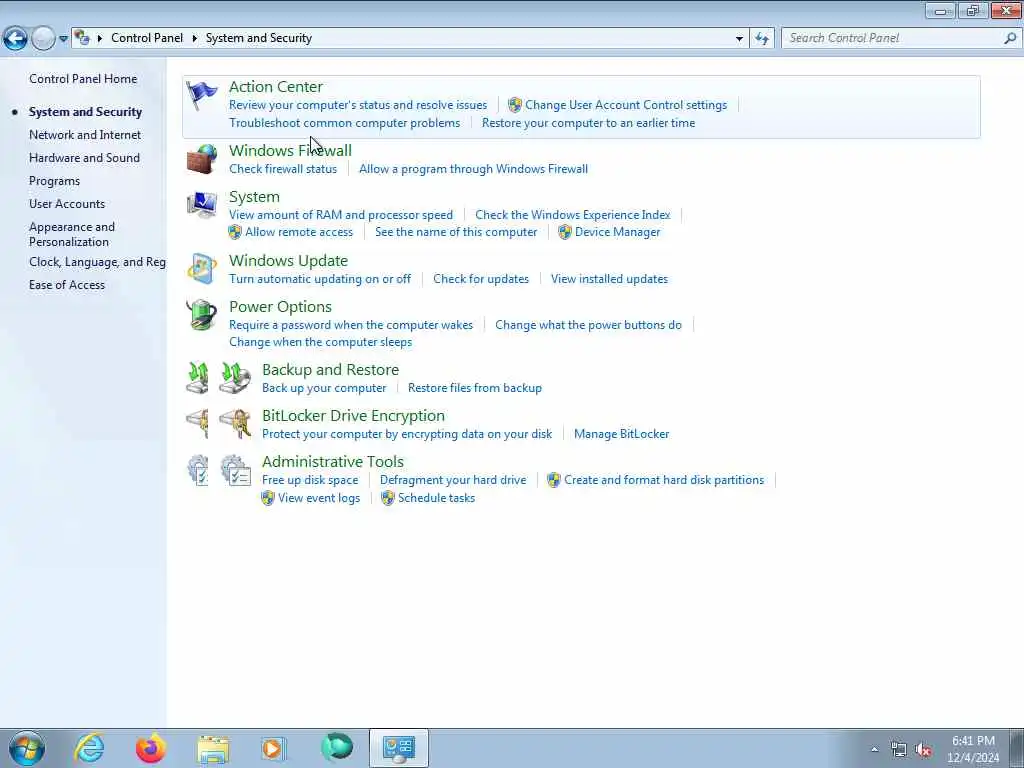This screenshot has height=768, width=1024.
Task: Click the Control Panel breadcrumb in address bar
Action: tap(147, 38)
